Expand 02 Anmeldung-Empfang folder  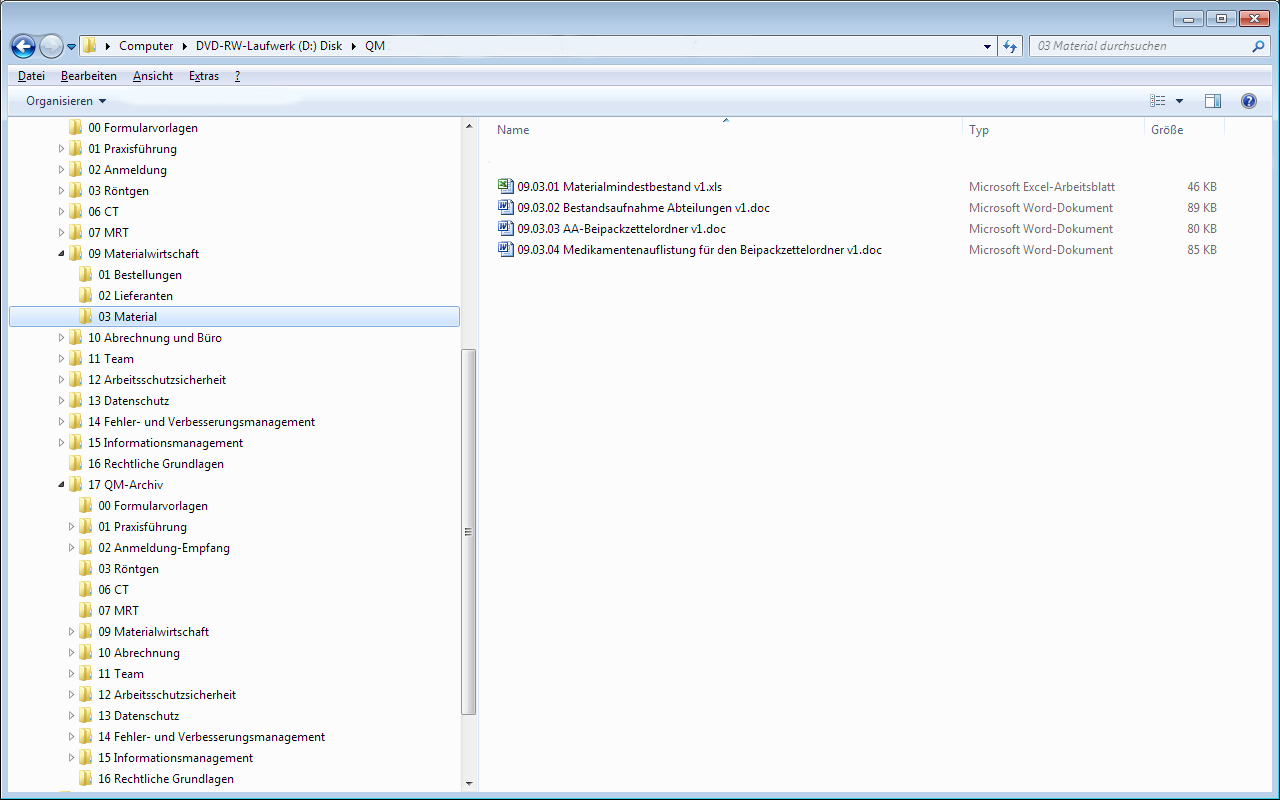click(71, 548)
